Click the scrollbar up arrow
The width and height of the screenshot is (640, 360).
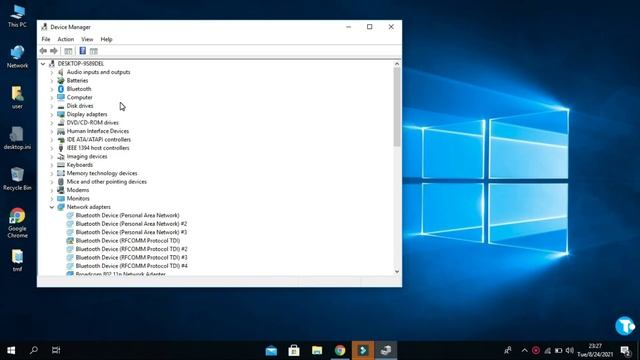(397, 64)
